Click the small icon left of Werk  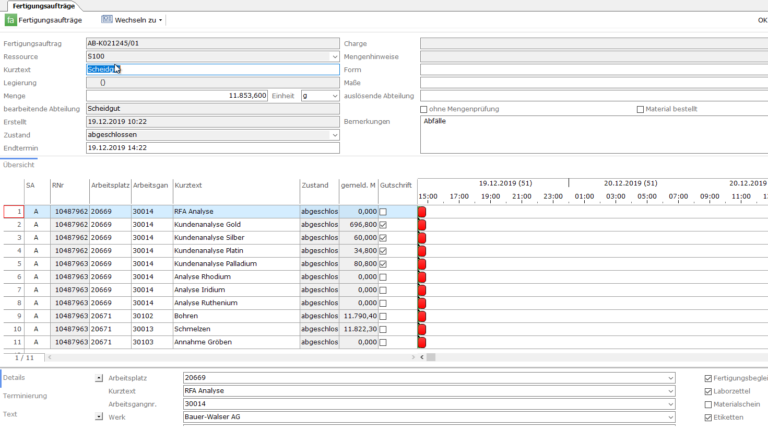pyautogui.click(x=99, y=416)
